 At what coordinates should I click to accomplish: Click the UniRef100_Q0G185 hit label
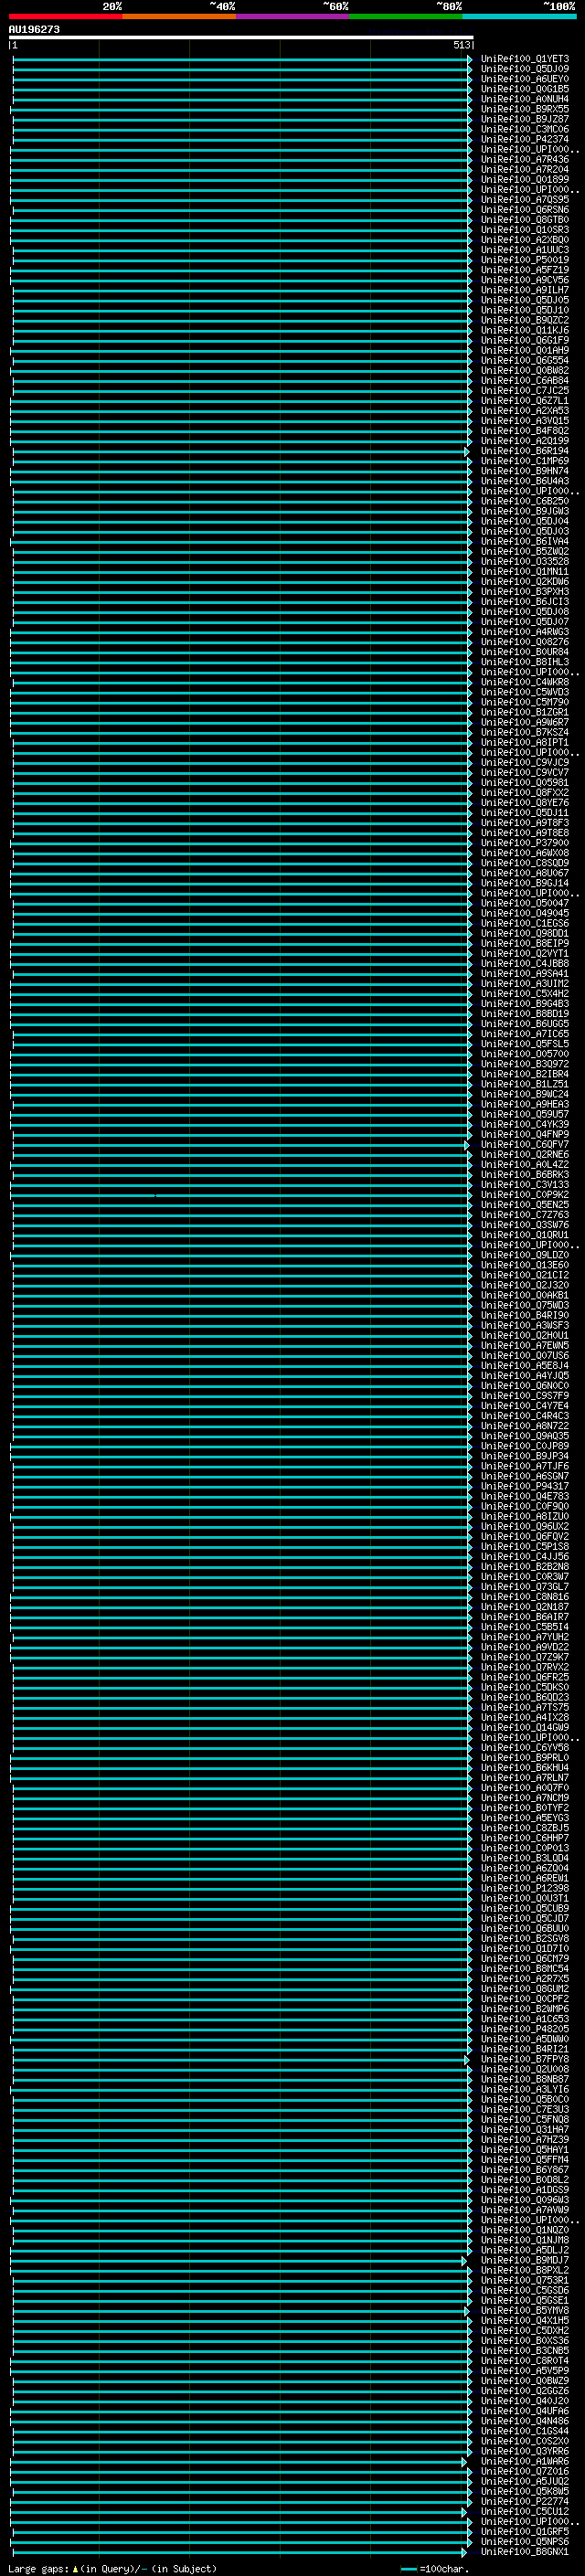pyautogui.click(x=525, y=89)
